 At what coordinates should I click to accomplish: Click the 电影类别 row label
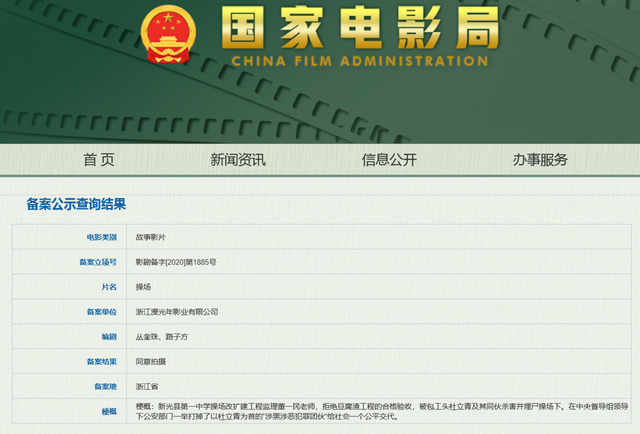pos(101,238)
